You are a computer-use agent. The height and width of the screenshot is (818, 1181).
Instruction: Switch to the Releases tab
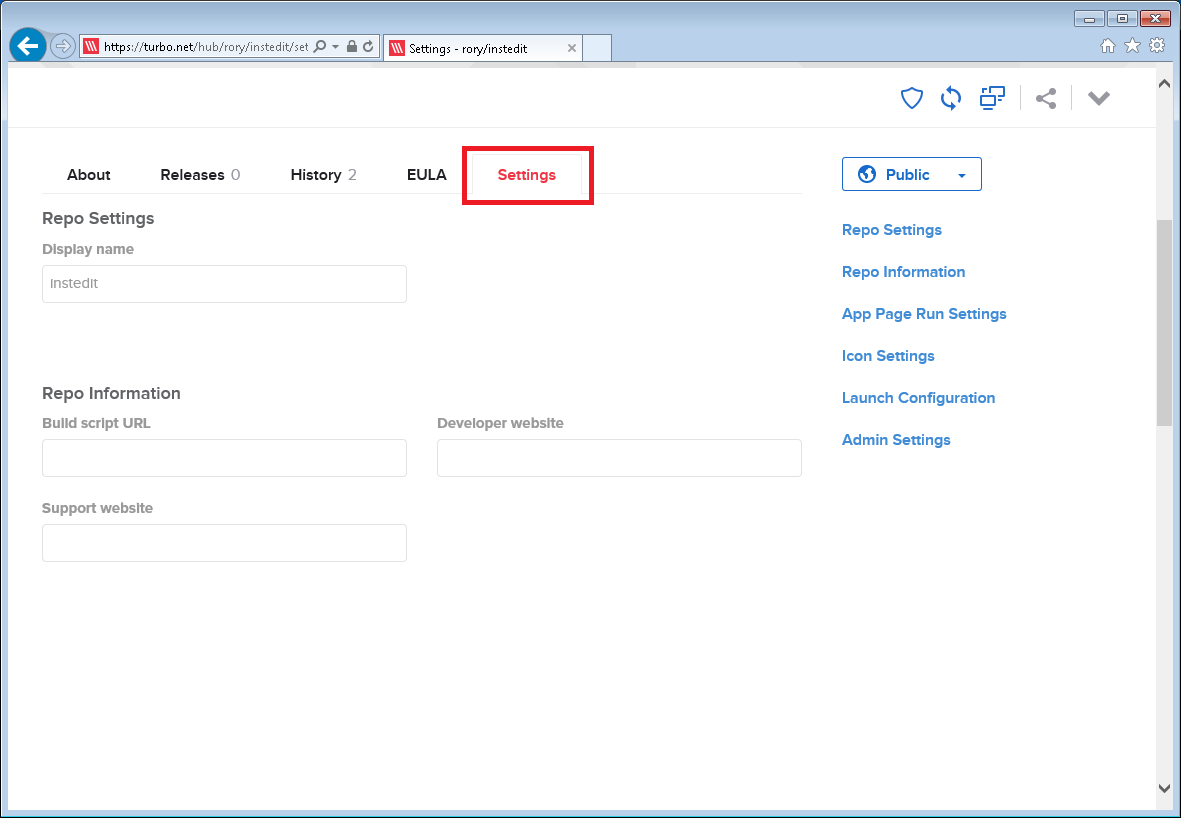(x=193, y=174)
